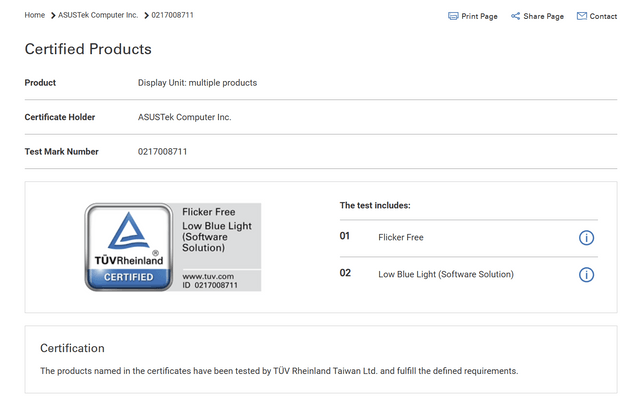
Task: Click the TÜVRheinland Certified logo badge
Action: (x=129, y=247)
